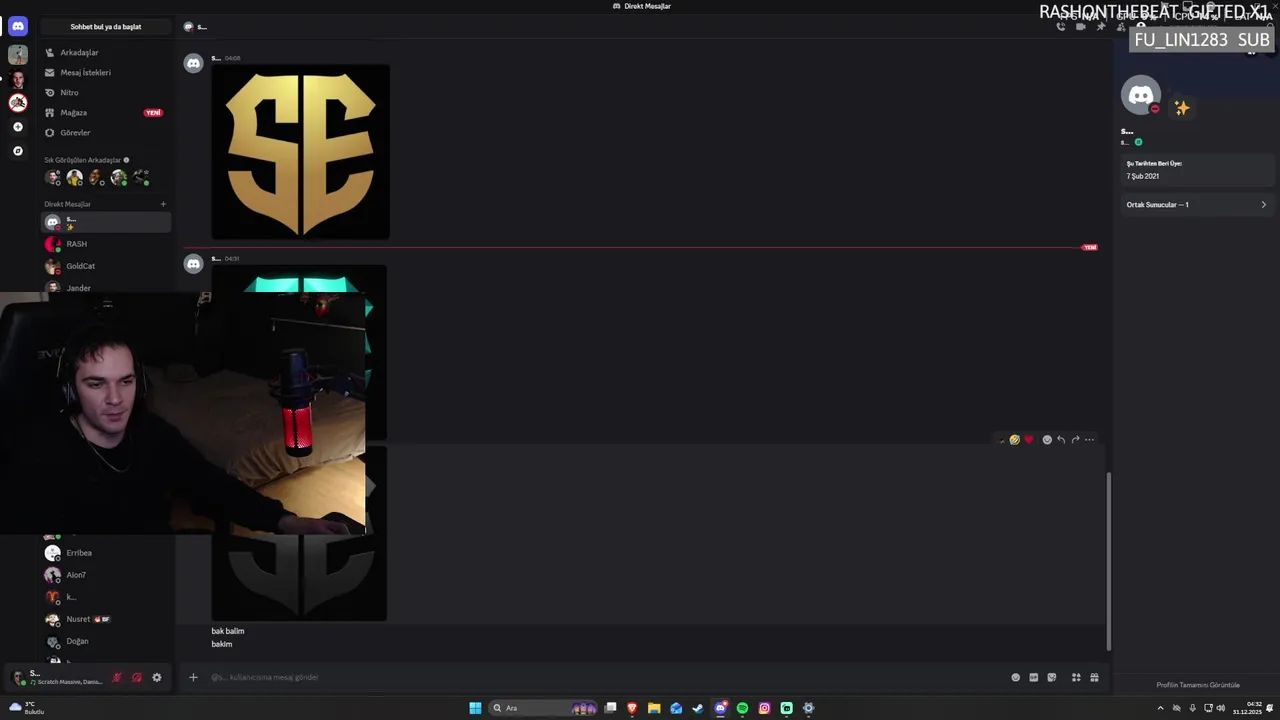
Task: Start a voice call
Action: [x=1061, y=27]
